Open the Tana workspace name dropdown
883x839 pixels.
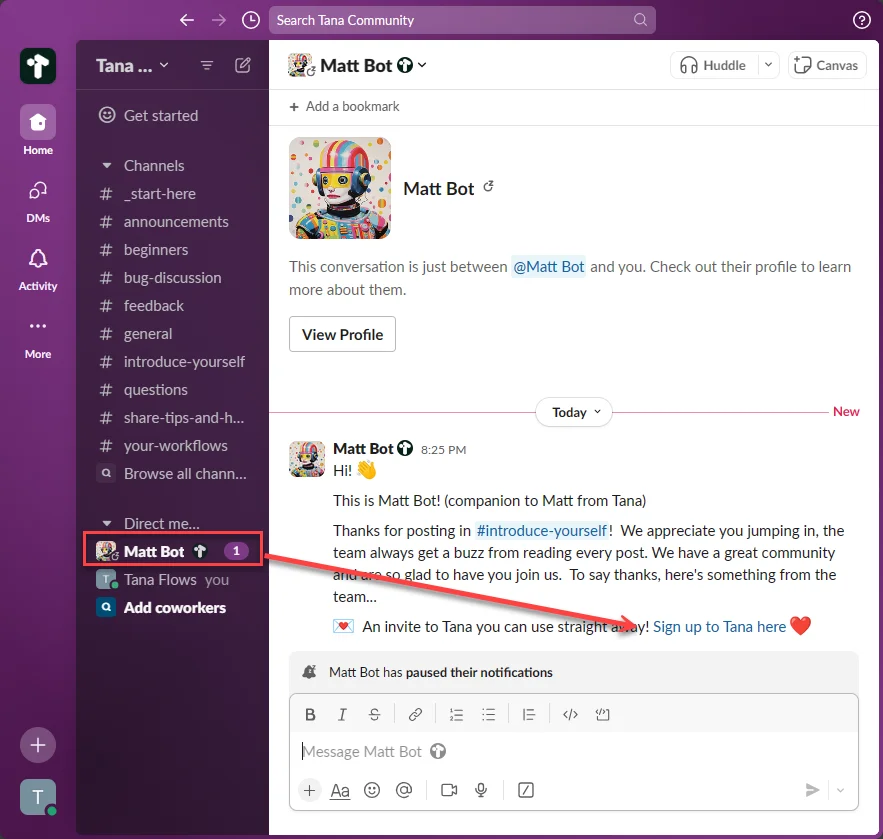click(x=132, y=66)
